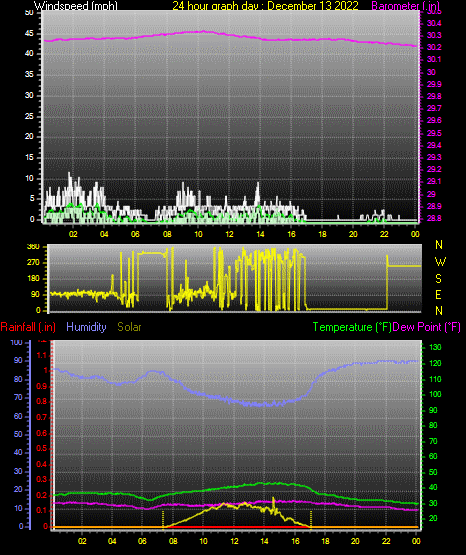This screenshot has width=466, height=555.
Task: Click the 06 hour tick under bottom graph
Action: 142,541
